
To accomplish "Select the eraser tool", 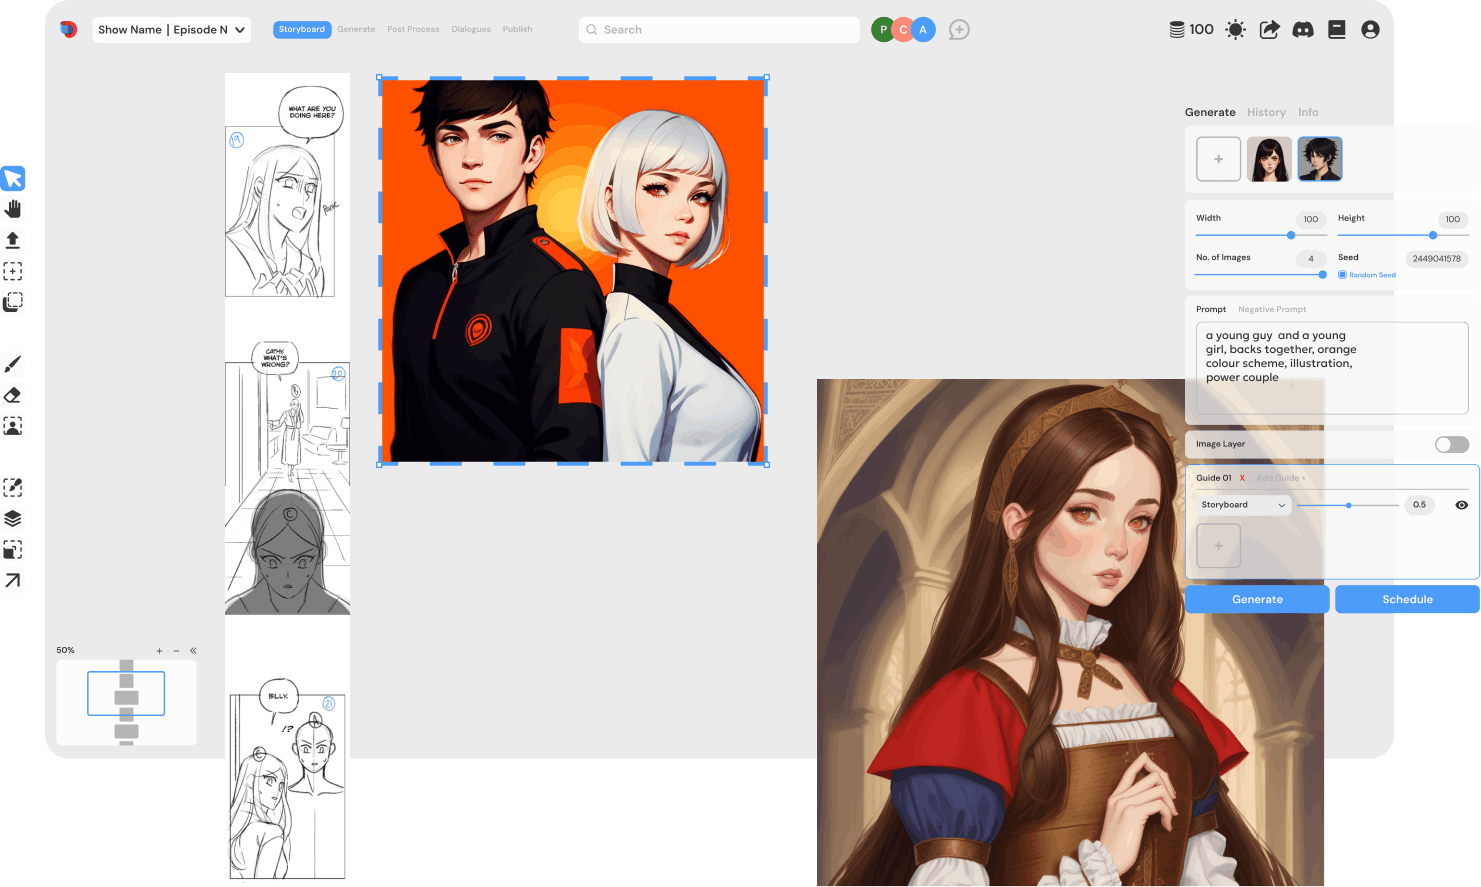I will coord(13,395).
